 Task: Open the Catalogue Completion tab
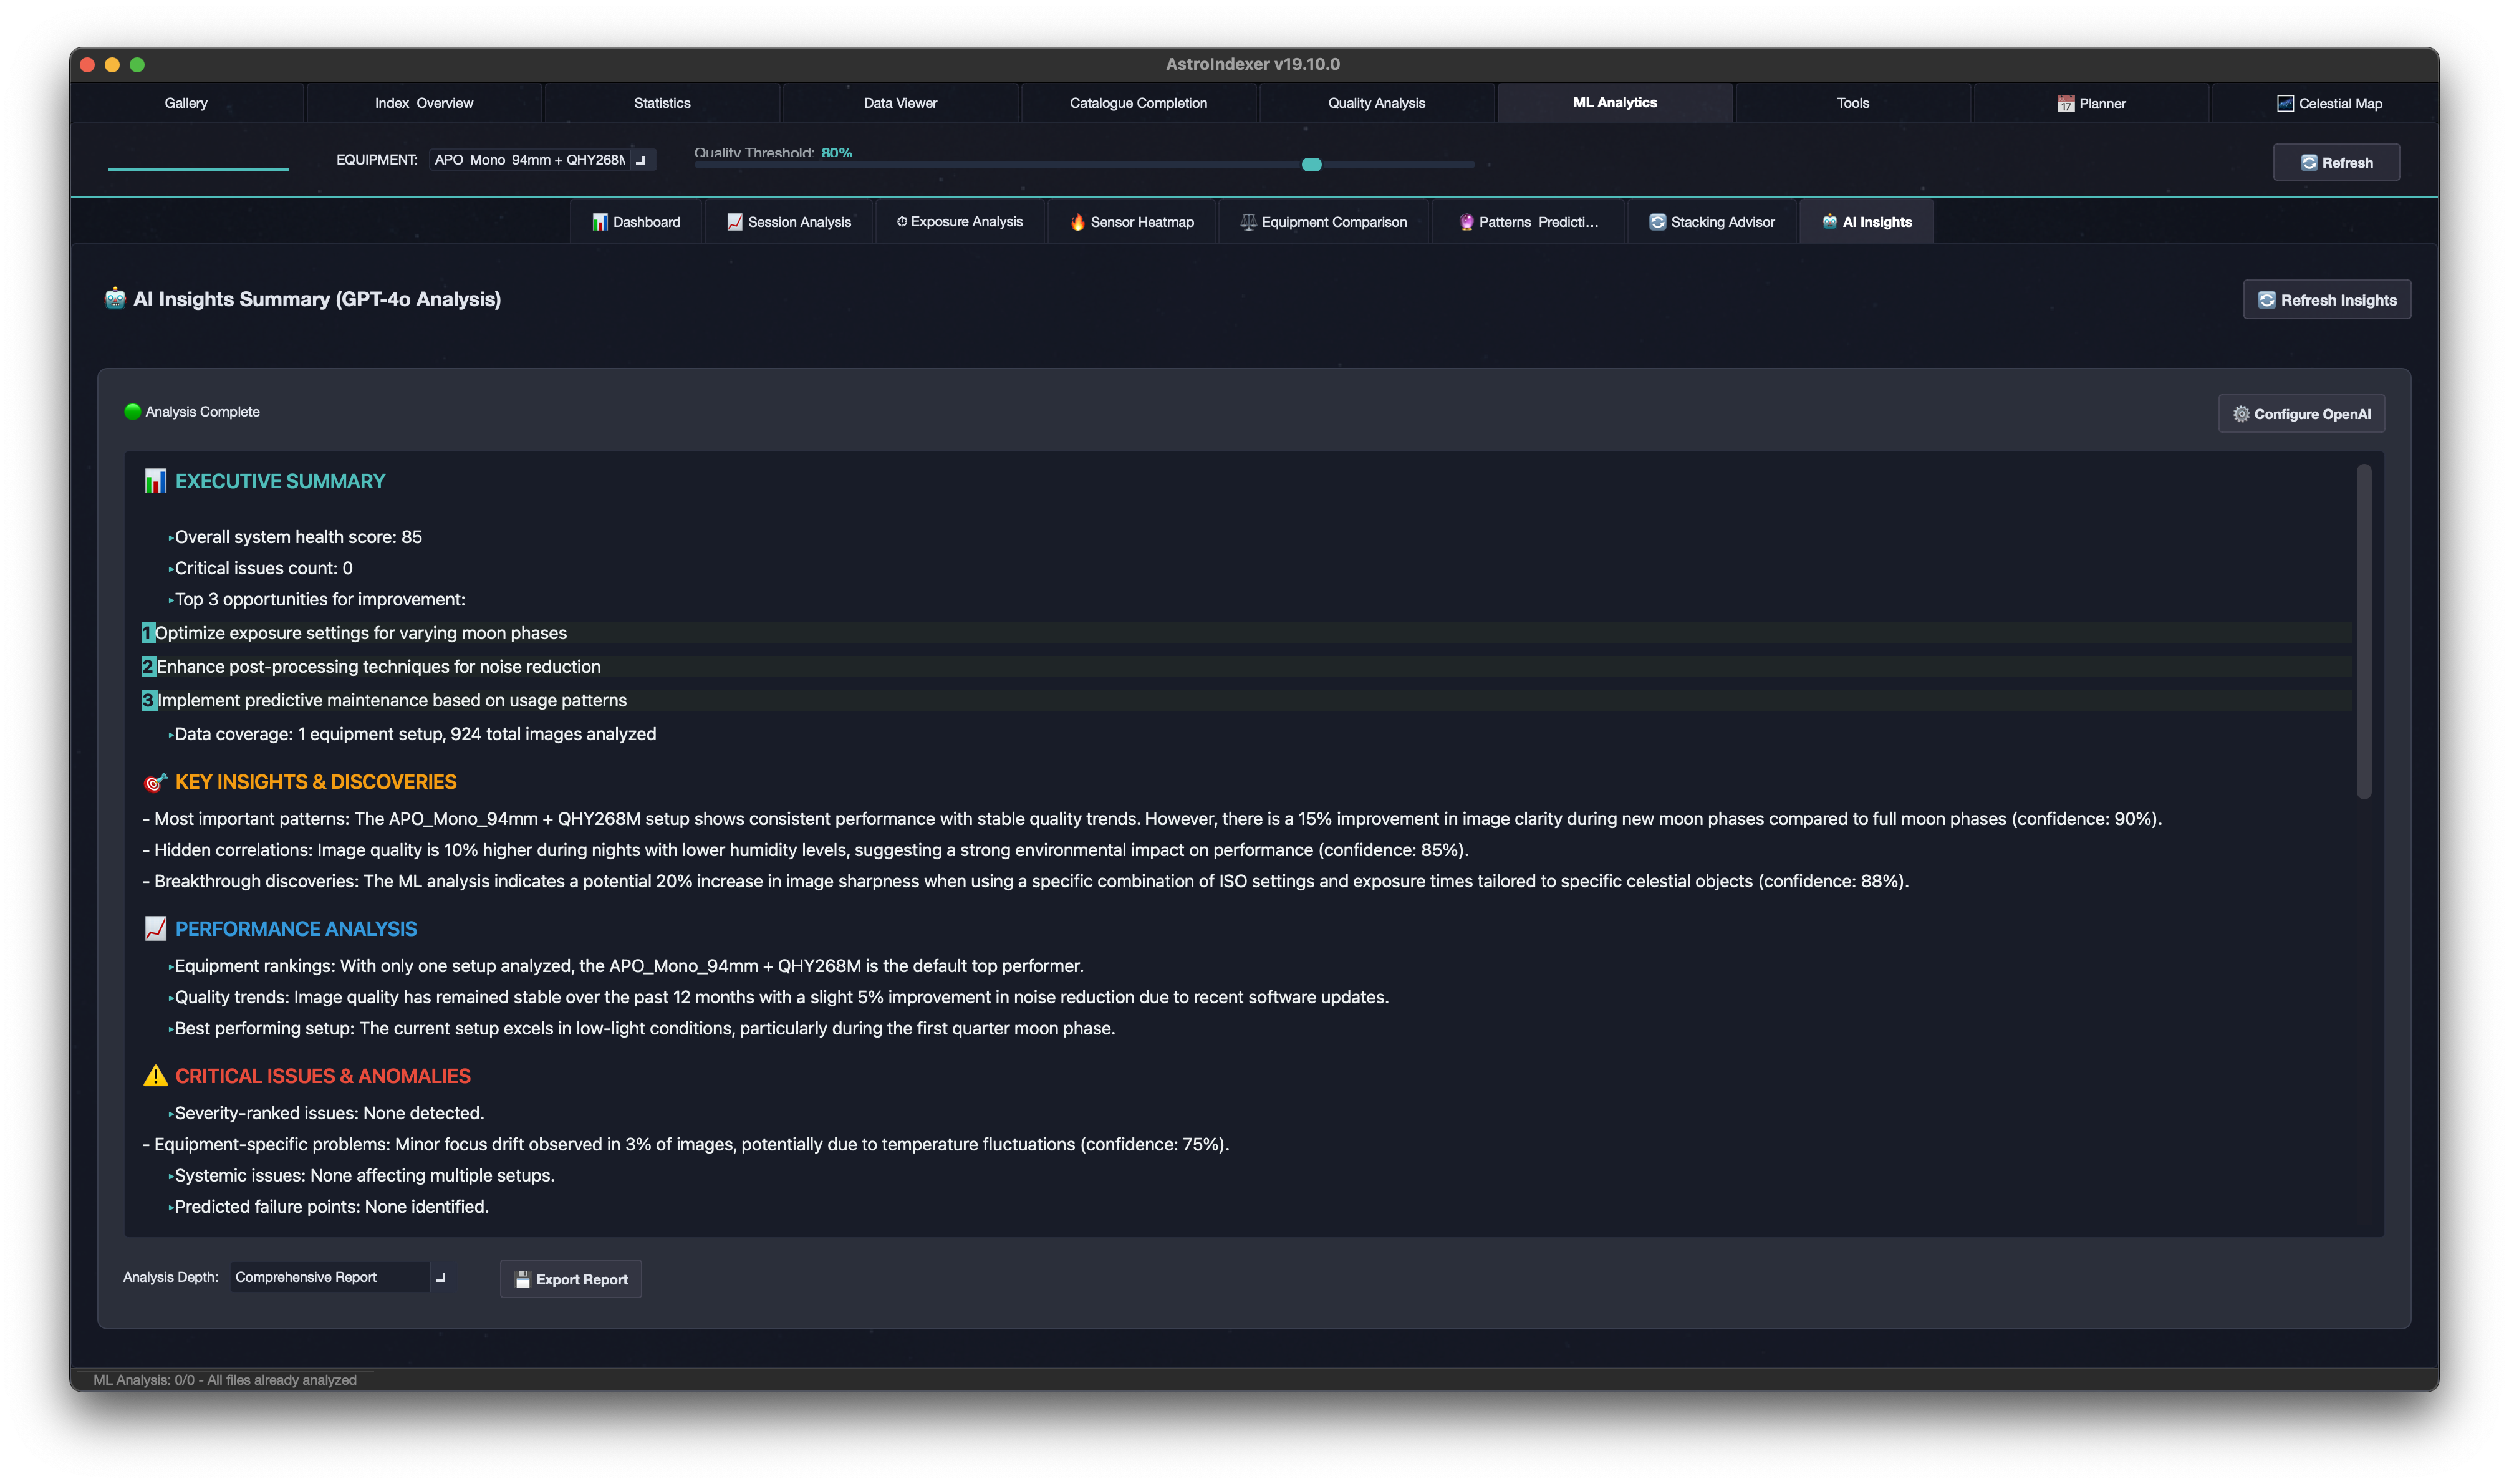(1138, 103)
